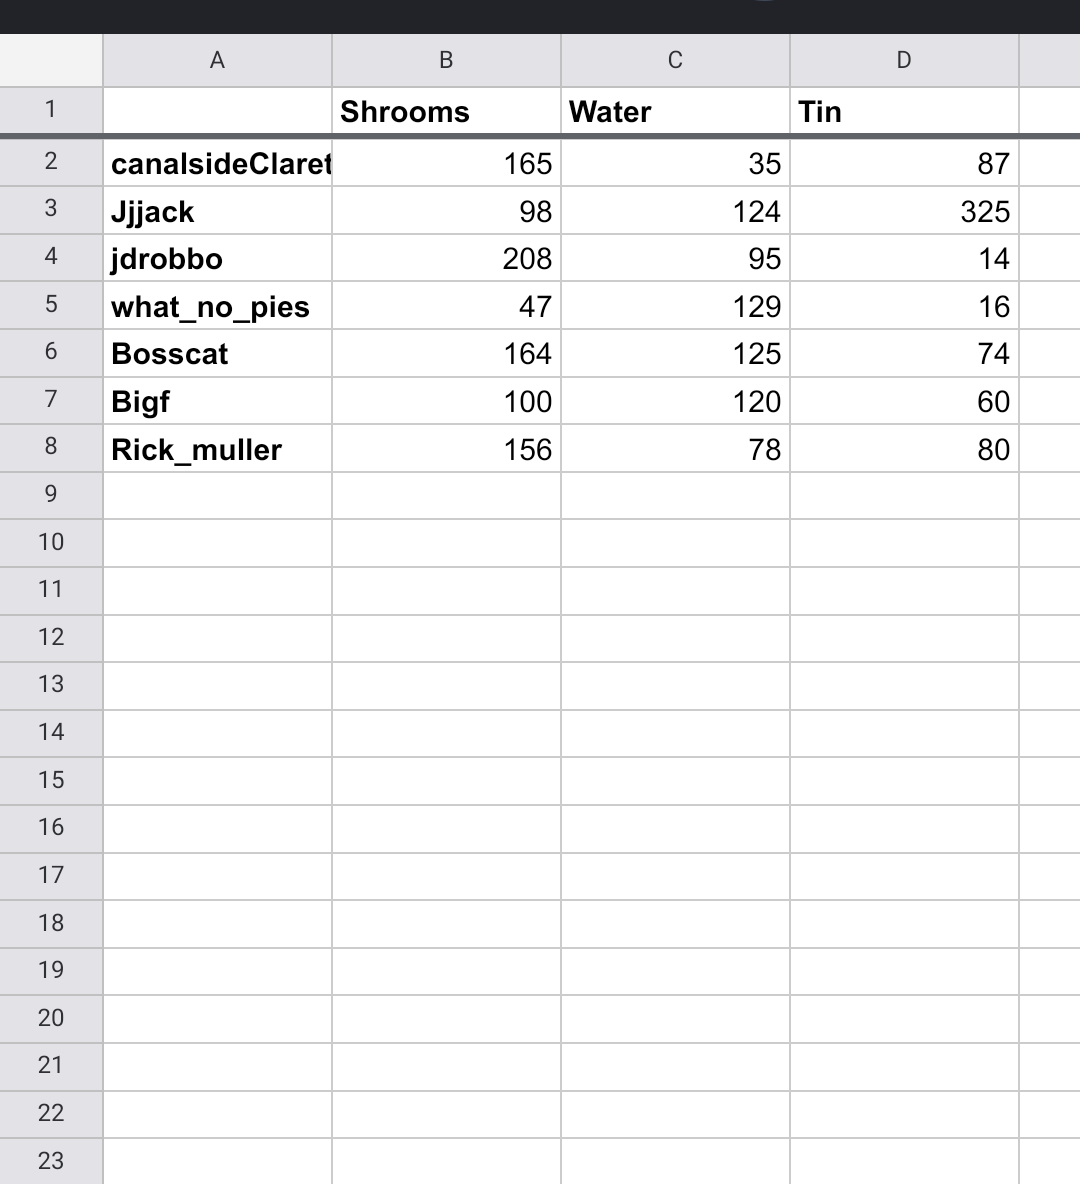
Task: Select row 12 via its number
Action: (51, 637)
